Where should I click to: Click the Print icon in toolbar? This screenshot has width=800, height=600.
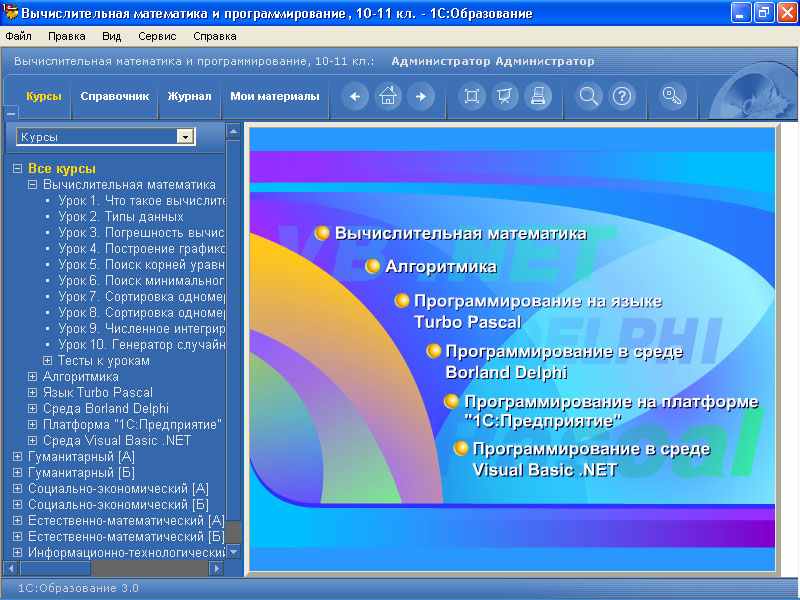point(538,96)
